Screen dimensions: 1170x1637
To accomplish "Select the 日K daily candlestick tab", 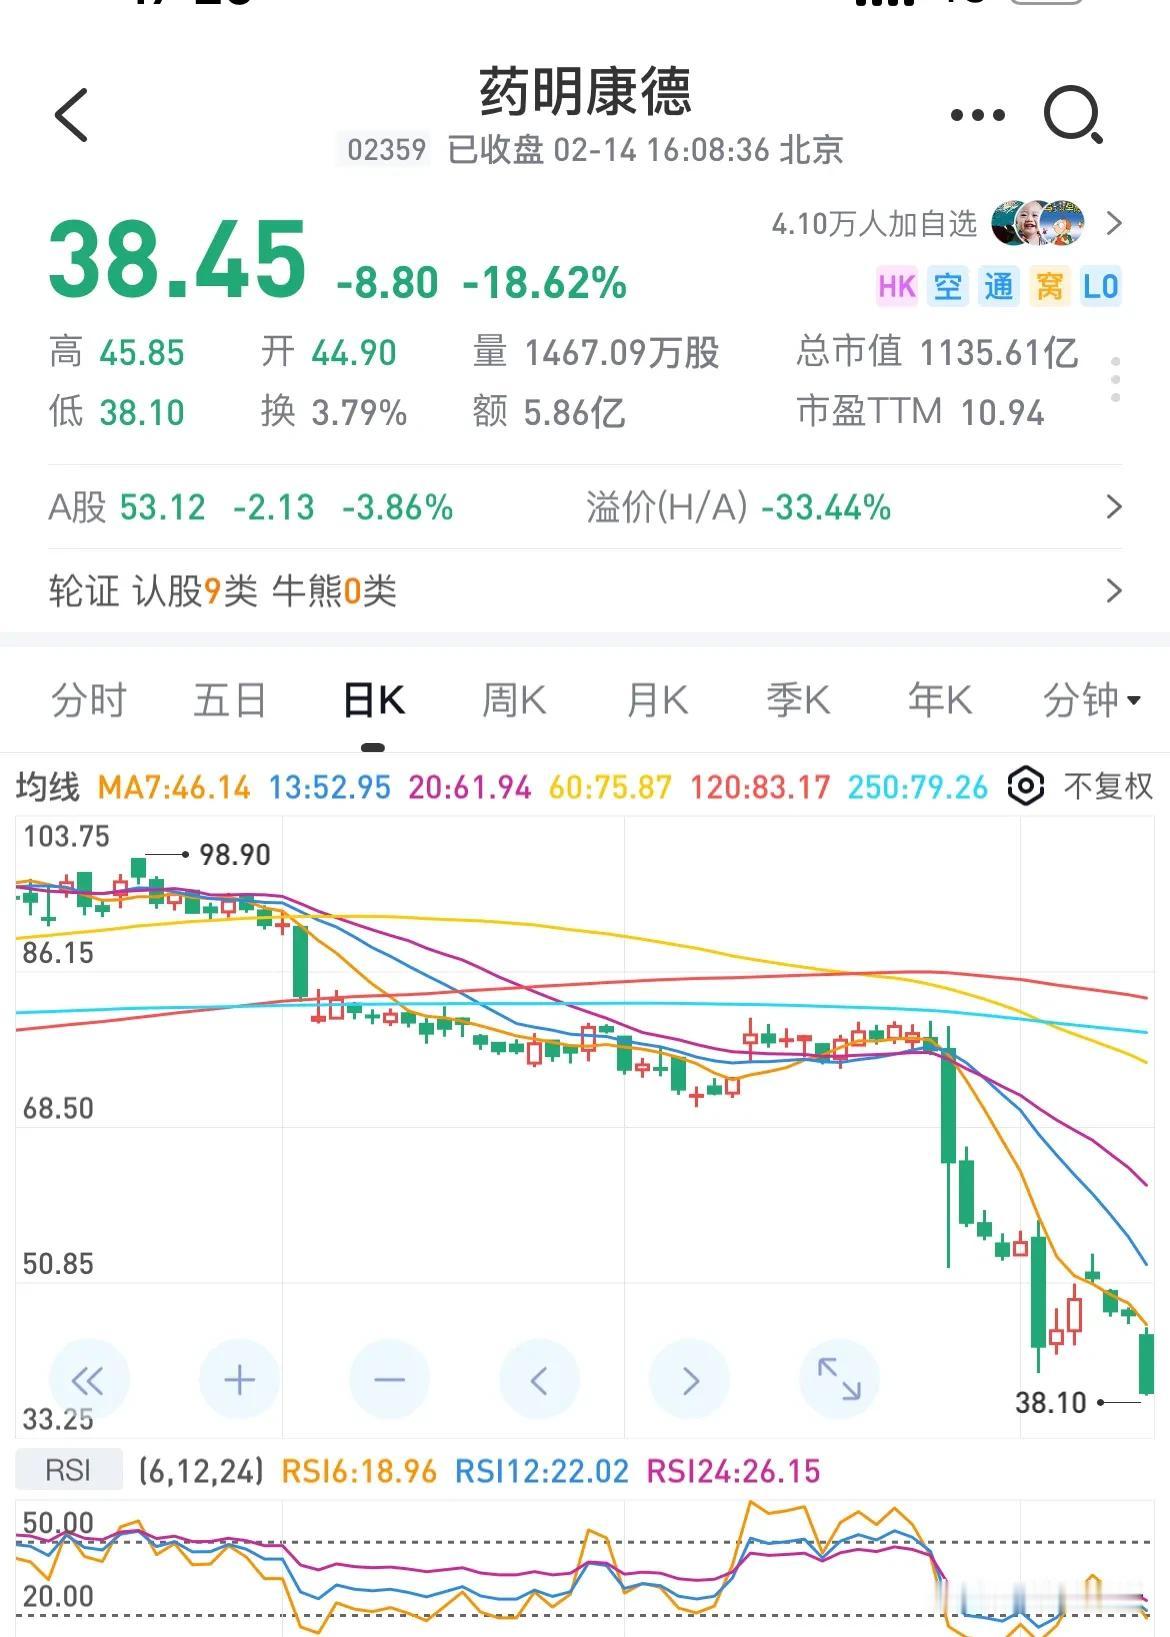I will [x=373, y=700].
